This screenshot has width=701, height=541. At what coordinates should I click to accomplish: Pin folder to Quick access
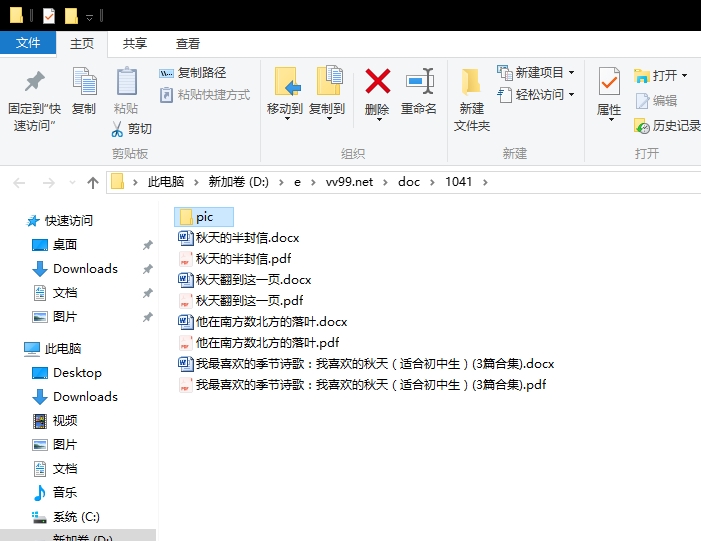point(34,99)
